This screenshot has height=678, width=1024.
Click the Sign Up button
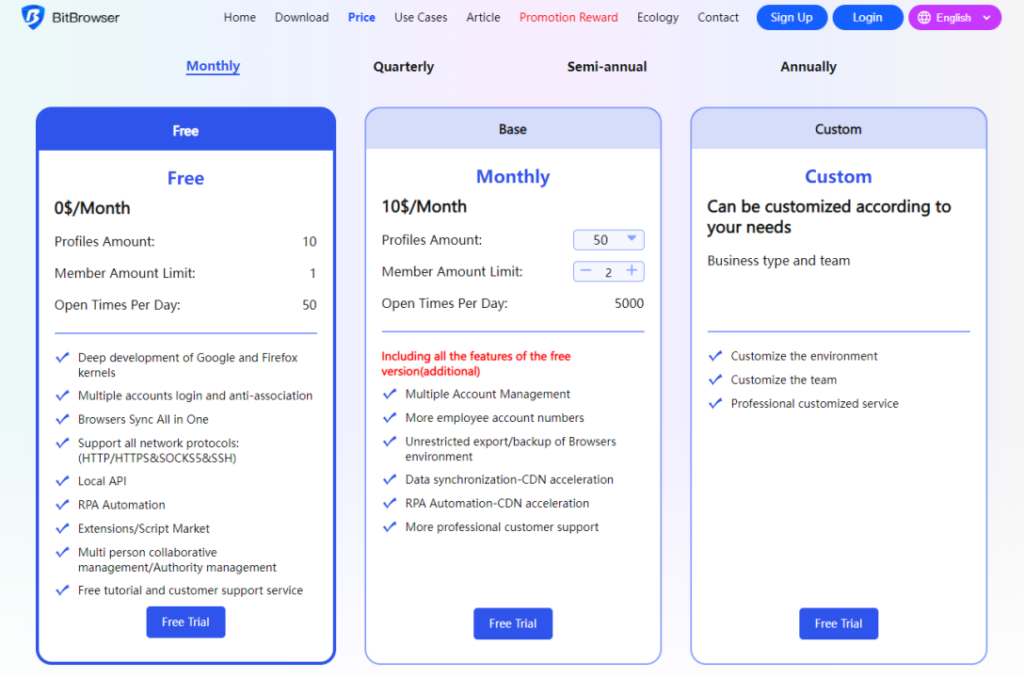click(792, 18)
